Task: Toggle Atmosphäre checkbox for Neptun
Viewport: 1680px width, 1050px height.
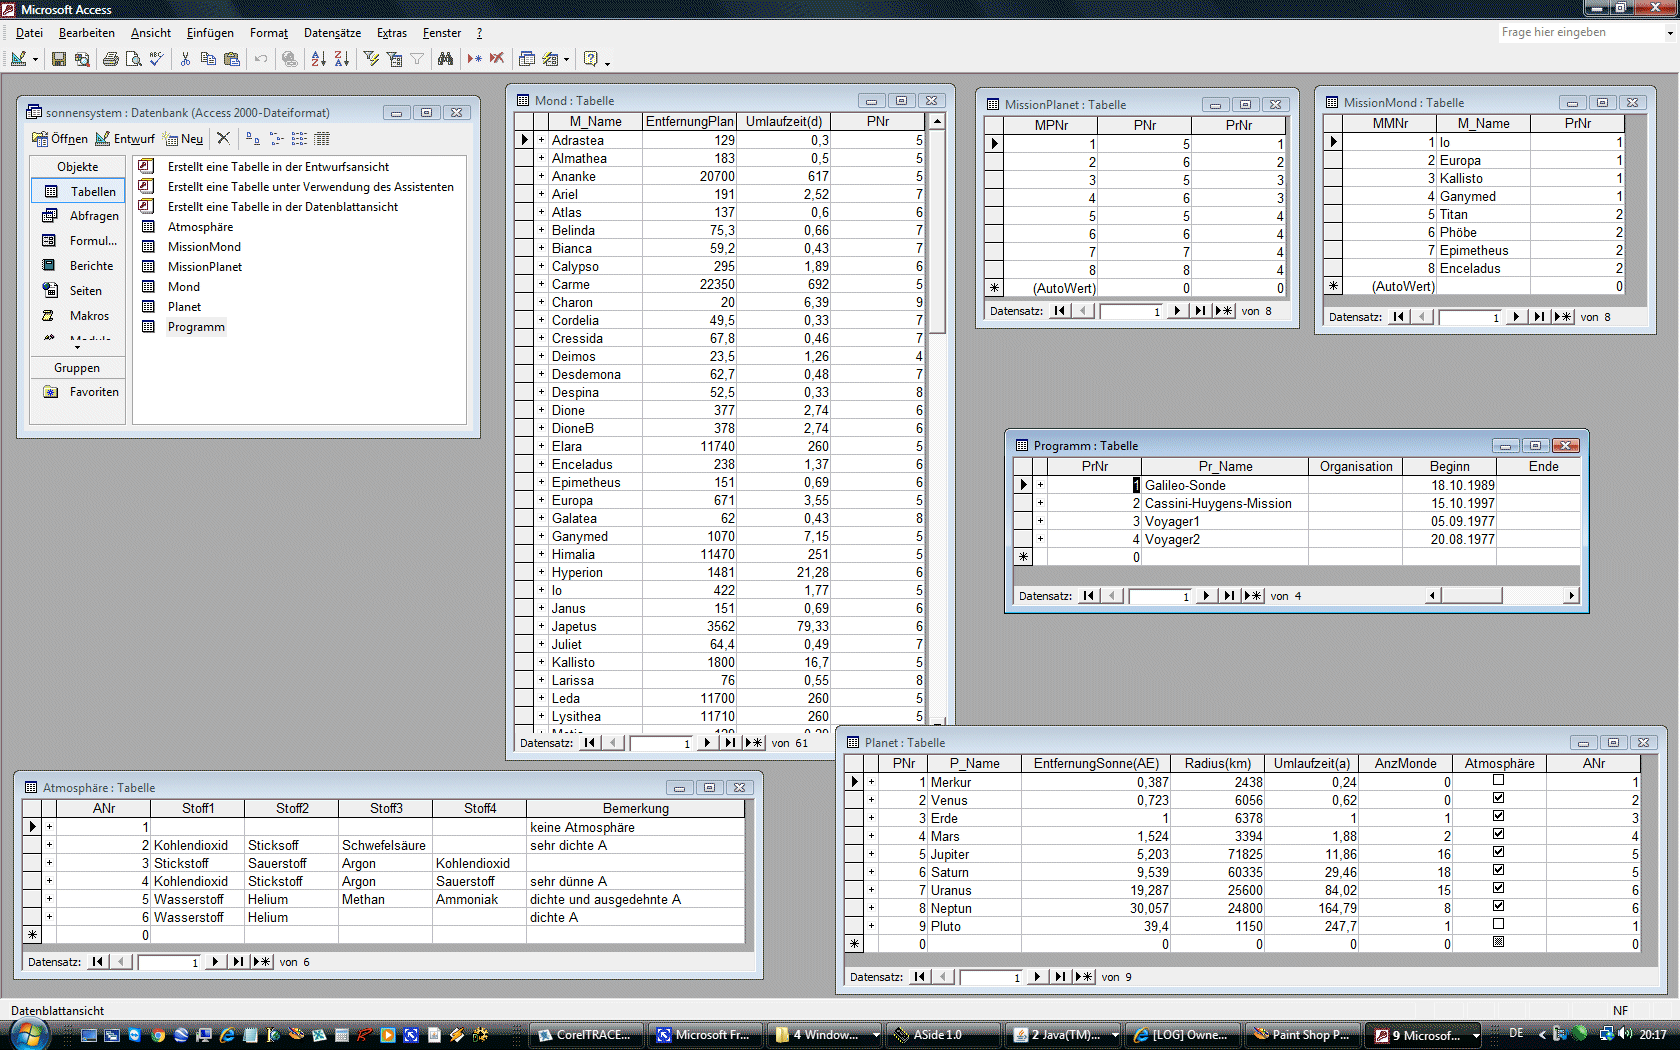Action: point(1498,906)
